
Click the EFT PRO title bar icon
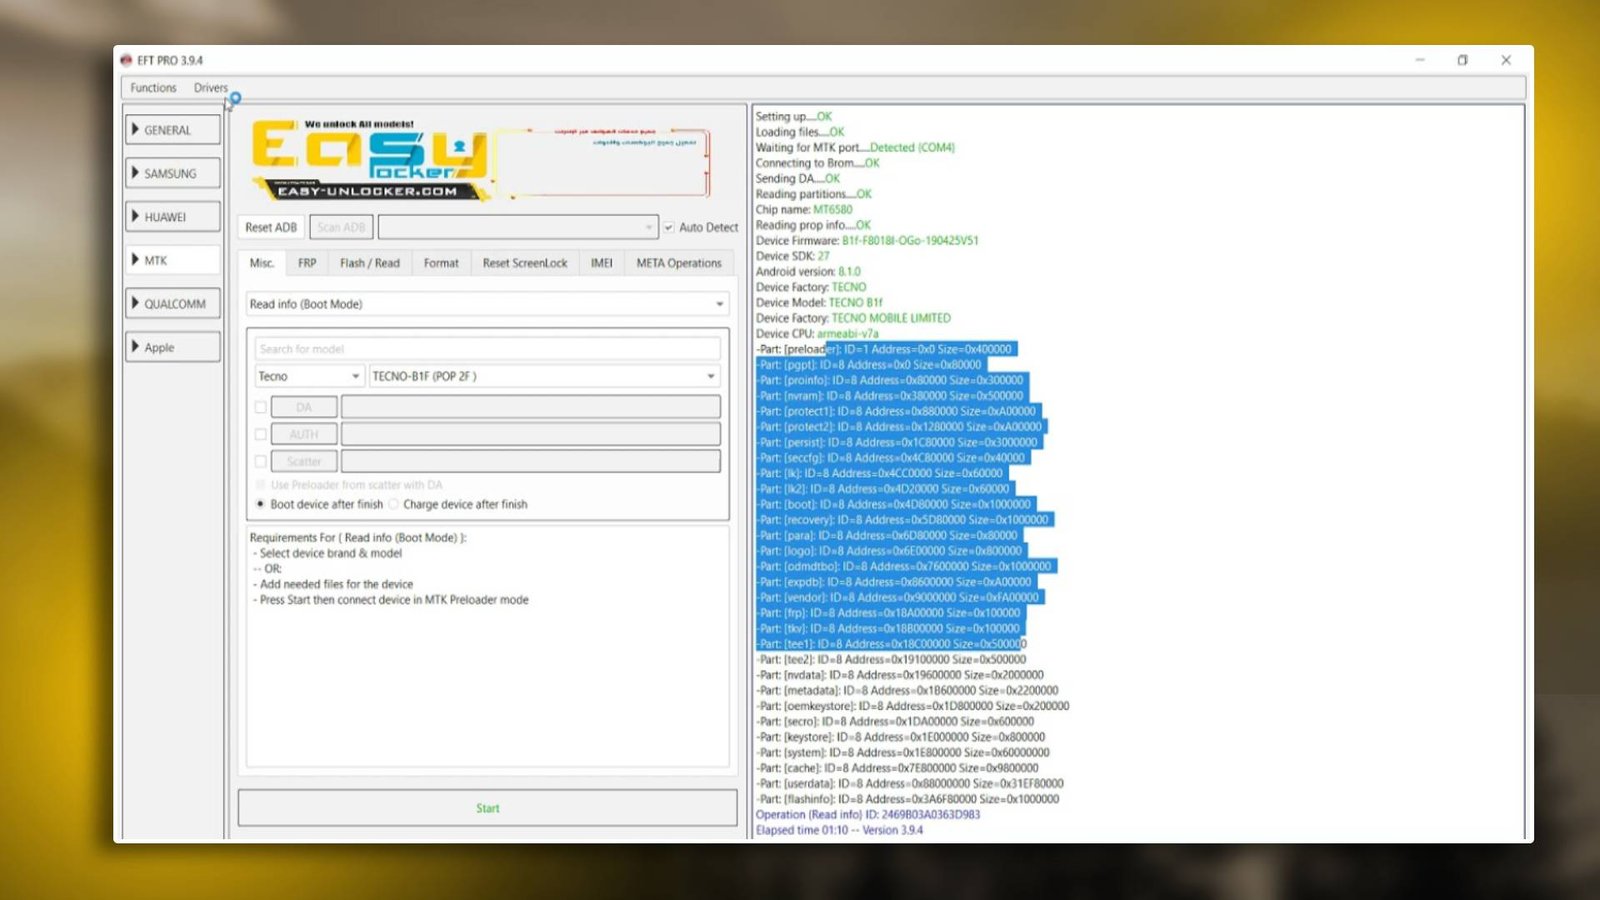click(x=126, y=60)
